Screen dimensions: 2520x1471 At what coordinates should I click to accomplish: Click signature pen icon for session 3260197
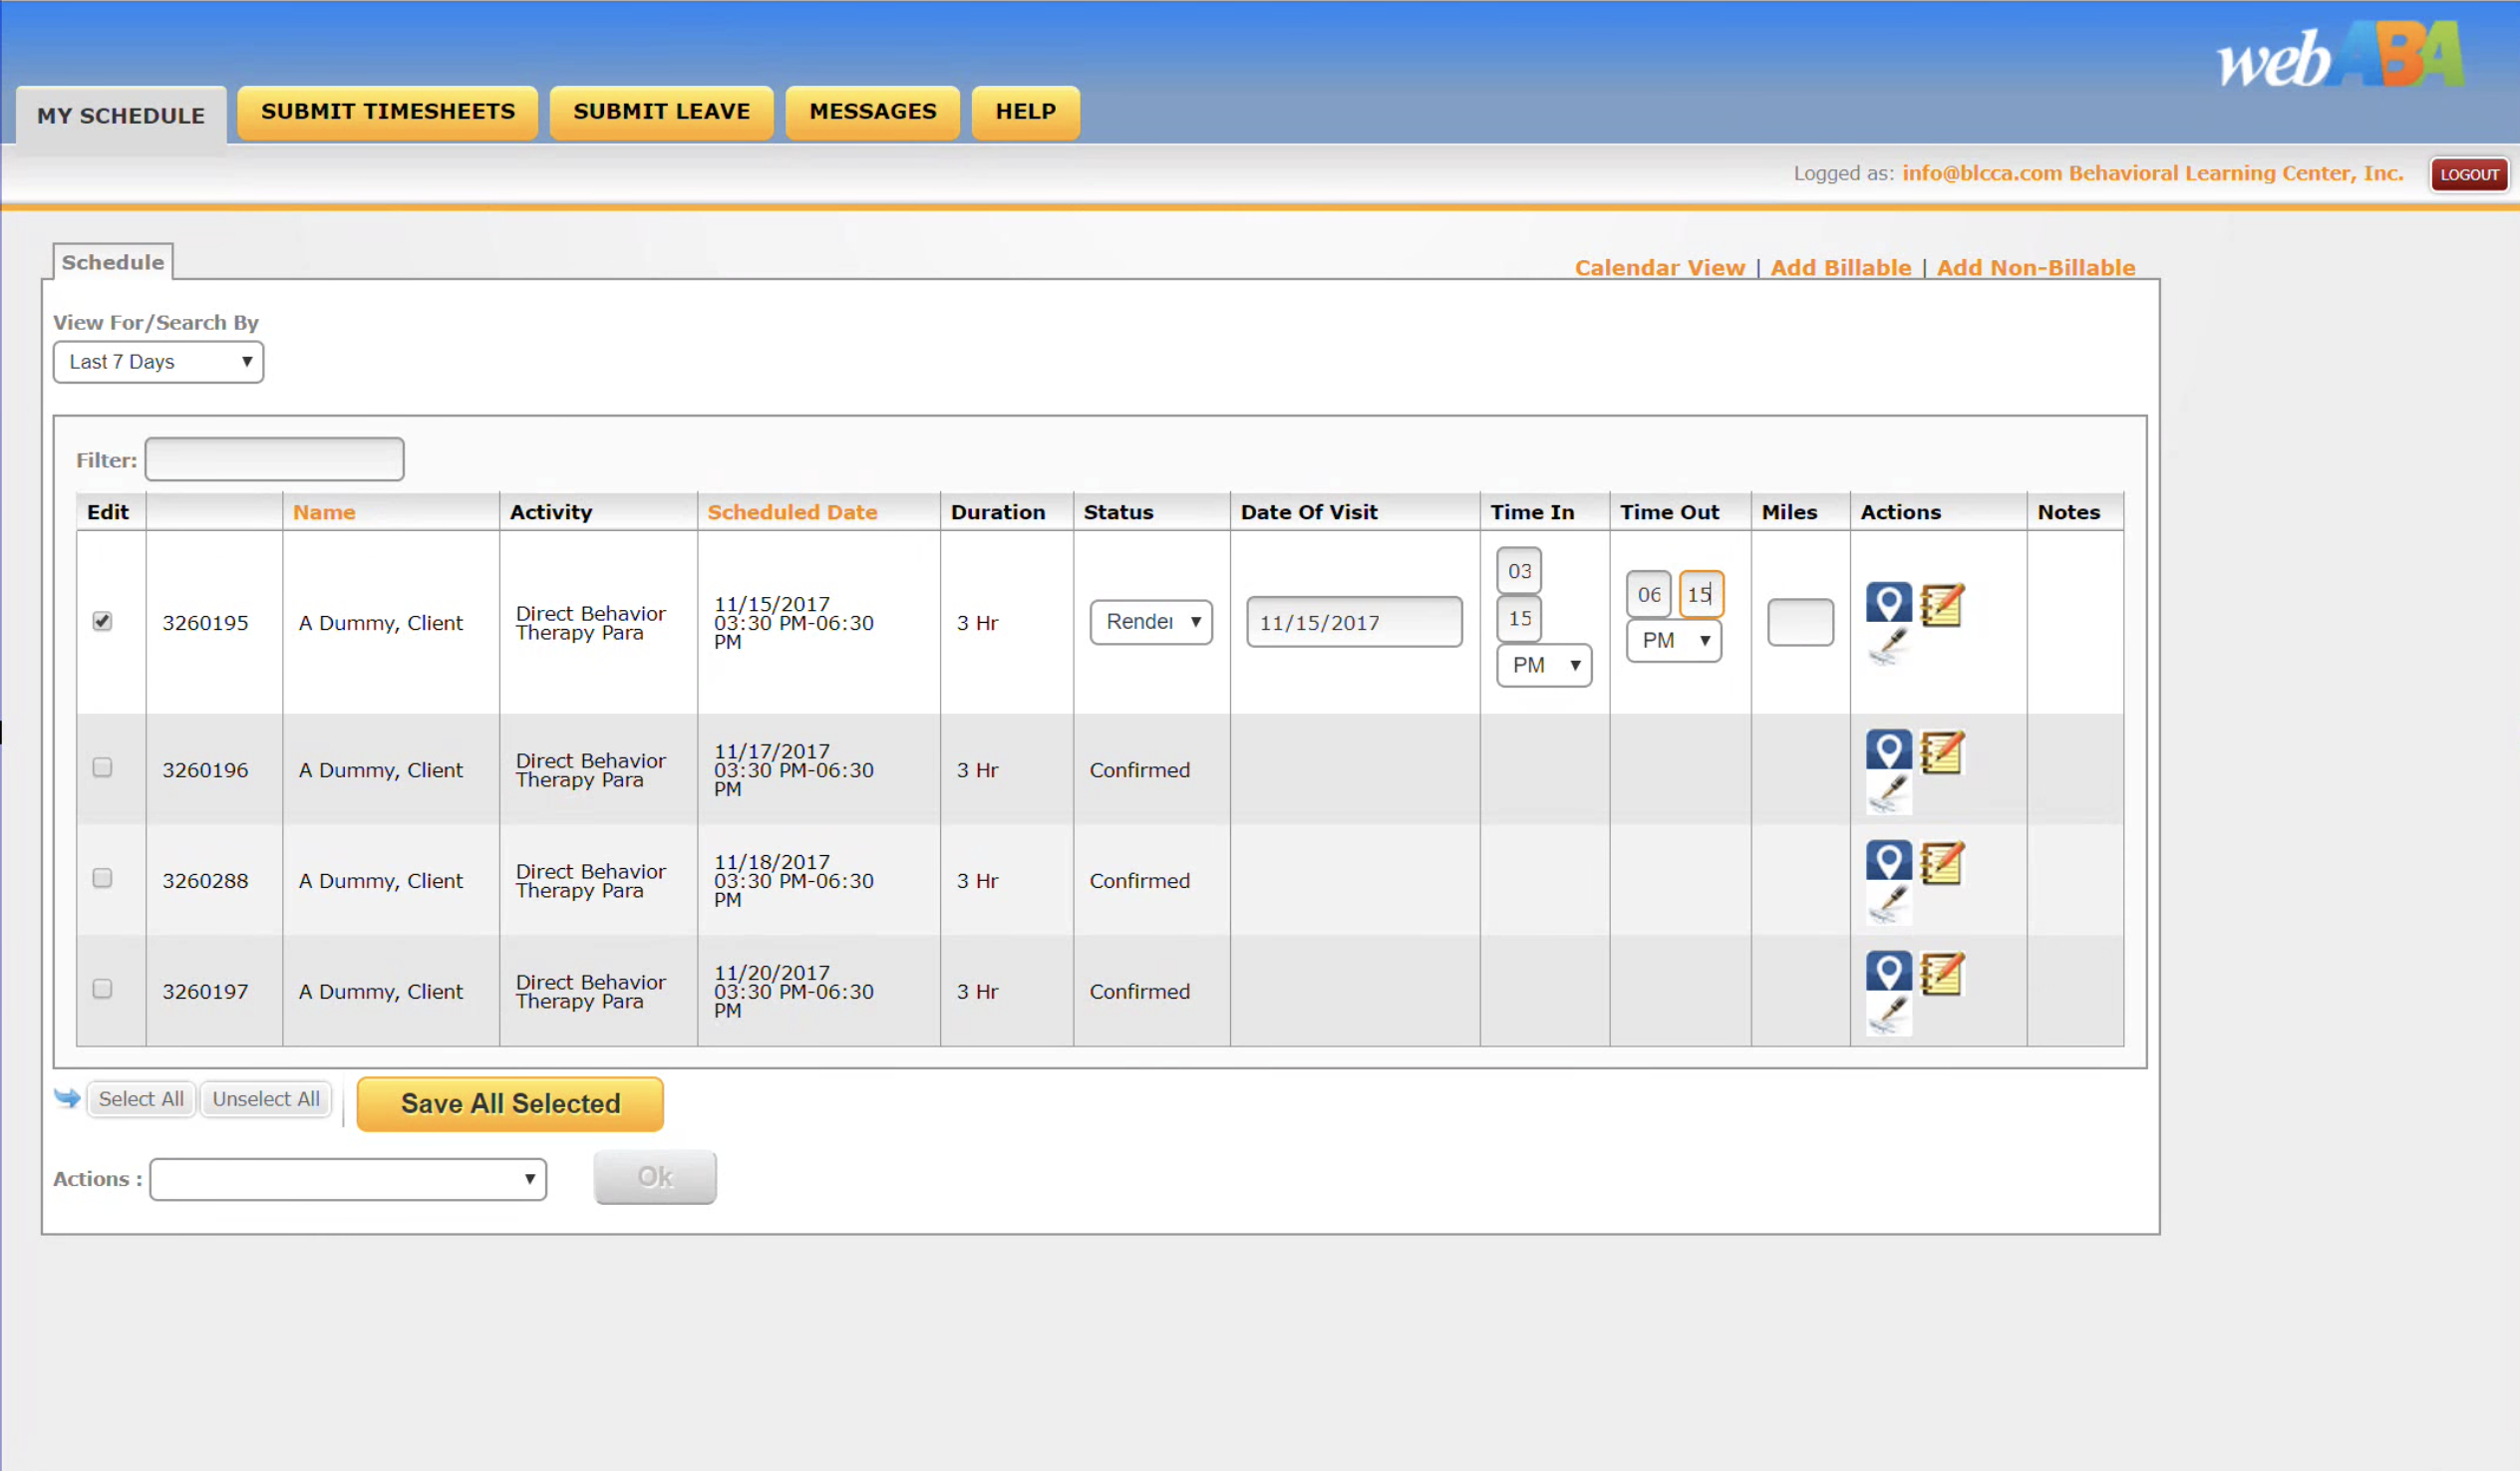pos(1888,1016)
